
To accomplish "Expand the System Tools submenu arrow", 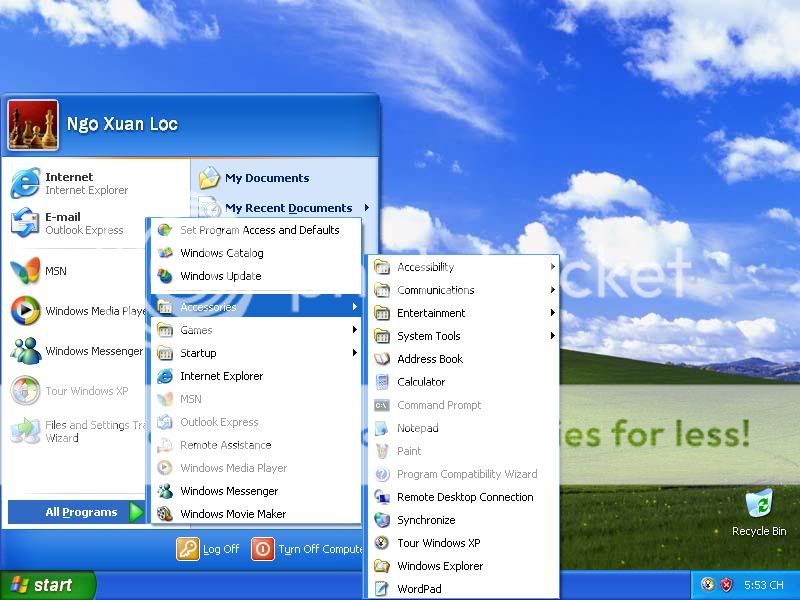I will (x=553, y=336).
